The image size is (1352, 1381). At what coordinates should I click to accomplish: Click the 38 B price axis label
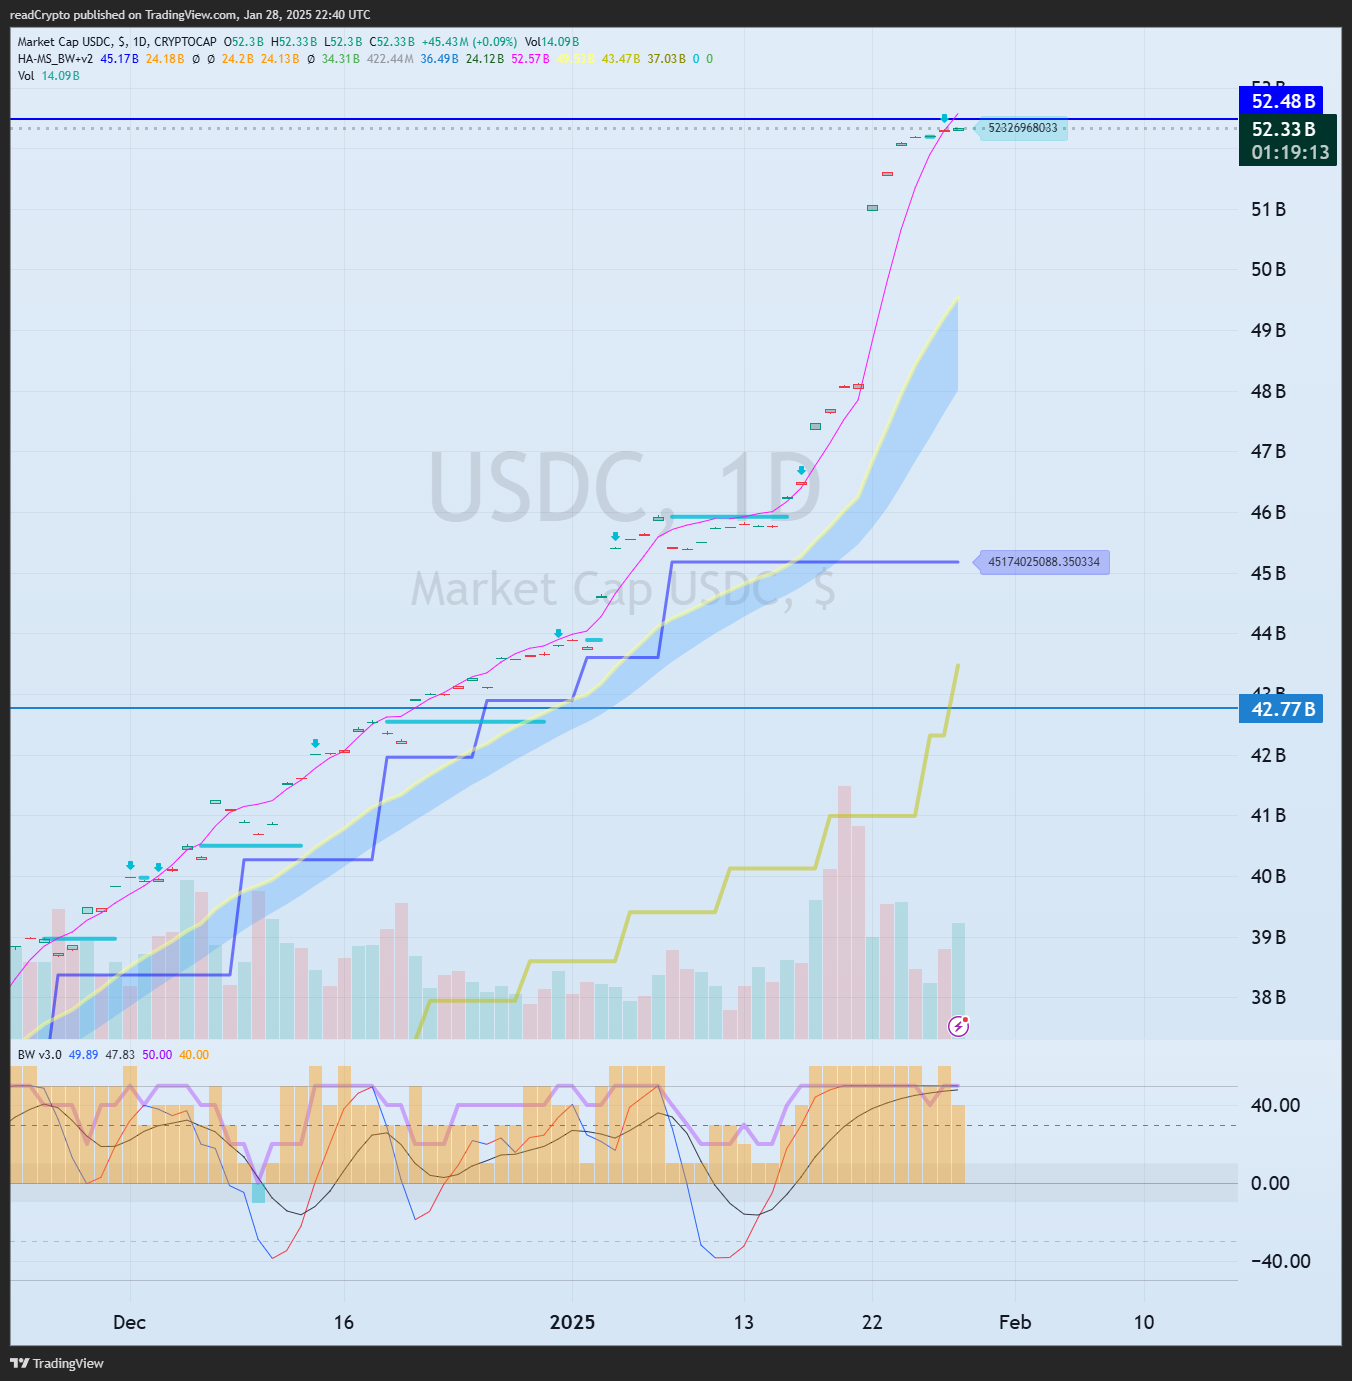point(1268,997)
